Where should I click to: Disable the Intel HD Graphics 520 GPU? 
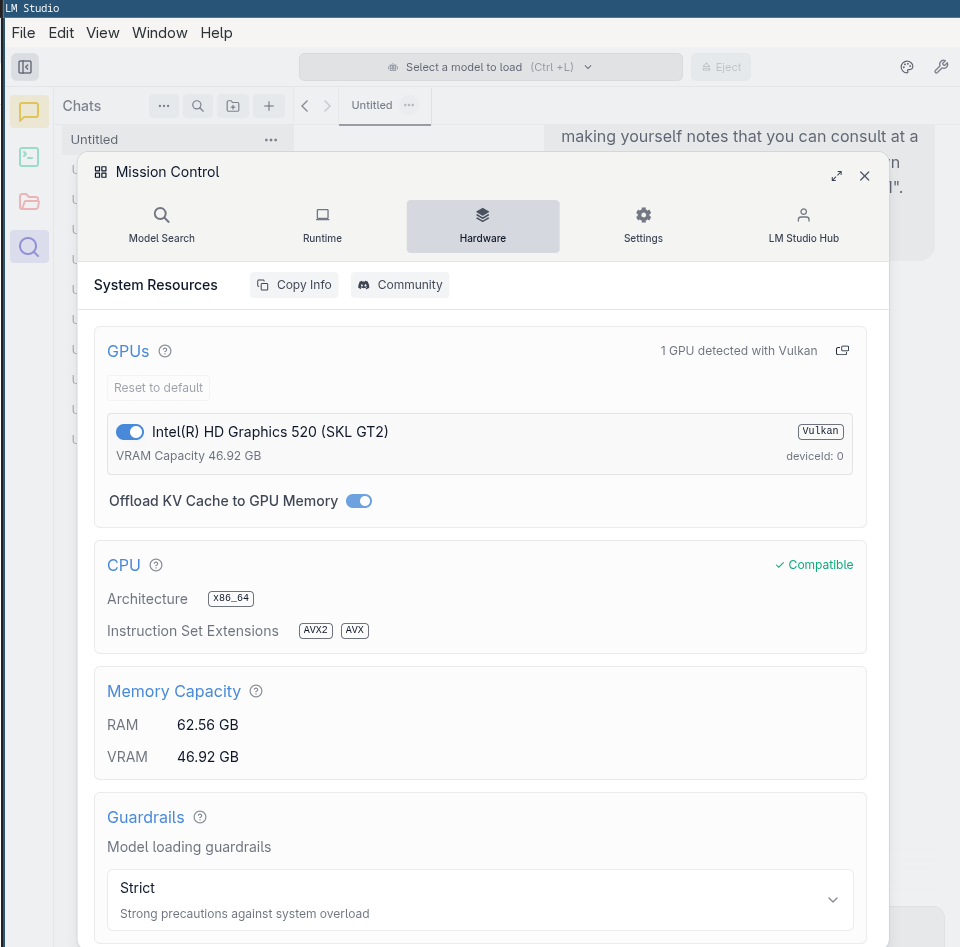[x=130, y=432]
